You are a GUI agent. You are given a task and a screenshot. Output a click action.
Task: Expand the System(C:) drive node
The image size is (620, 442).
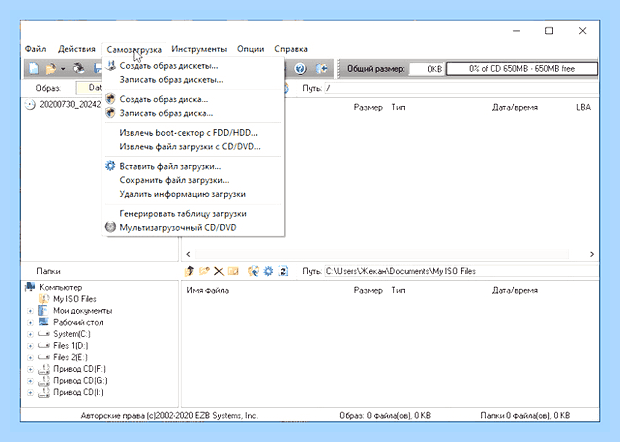pyautogui.click(x=30, y=334)
